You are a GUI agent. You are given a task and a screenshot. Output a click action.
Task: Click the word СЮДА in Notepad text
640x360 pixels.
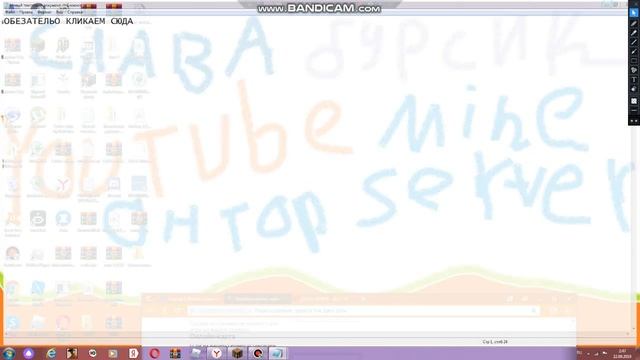[122, 21]
